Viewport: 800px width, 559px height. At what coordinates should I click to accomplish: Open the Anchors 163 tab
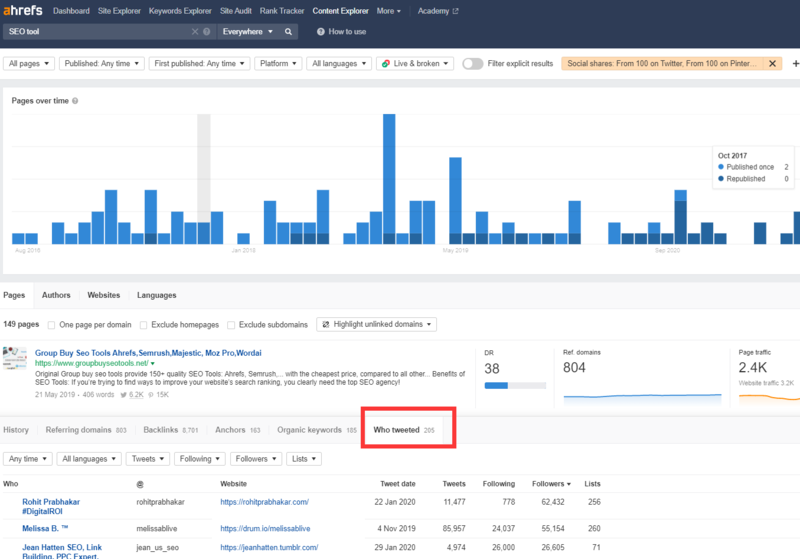pyautogui.click(x=238, y=430)
